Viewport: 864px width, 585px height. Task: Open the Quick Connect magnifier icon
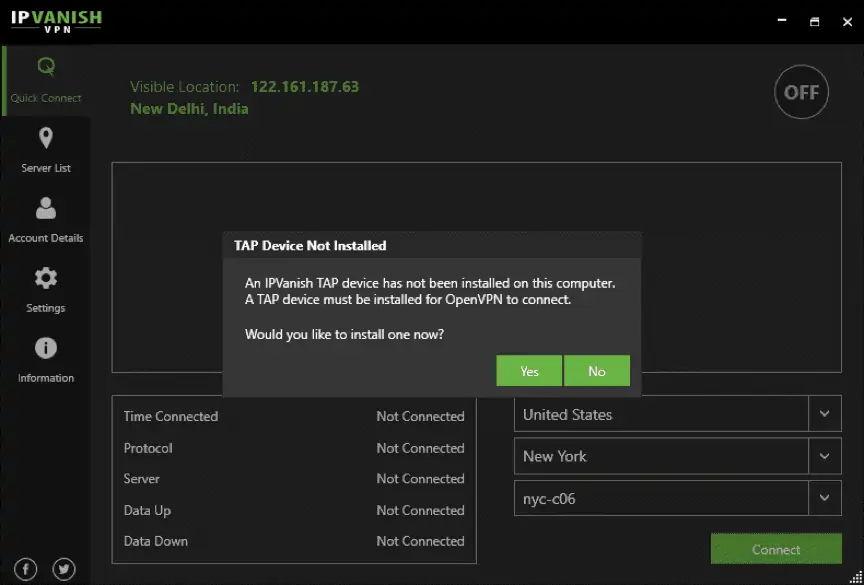point(46,67)
